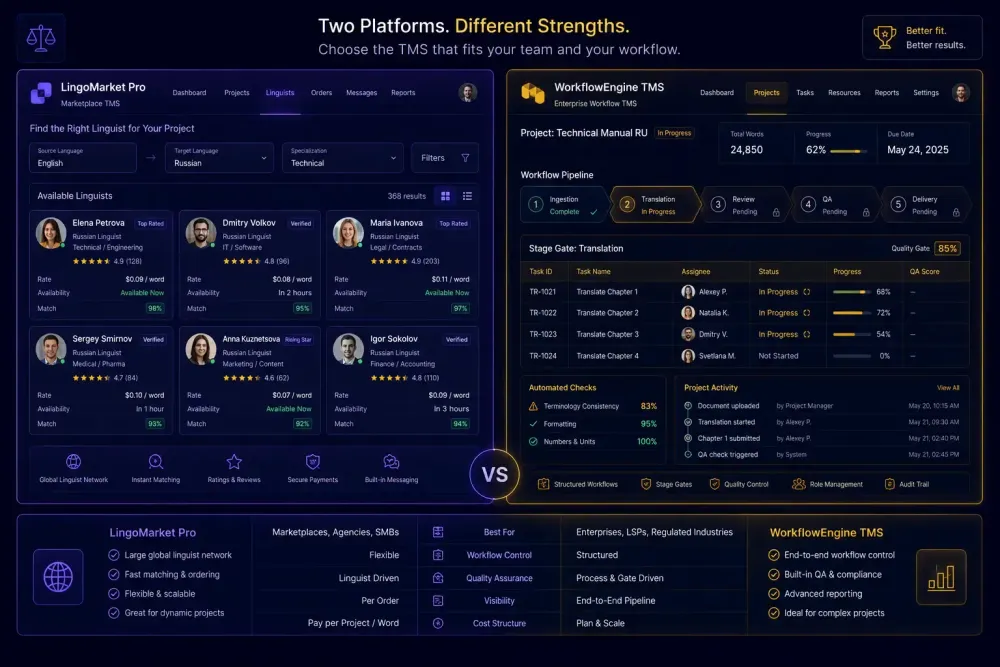Click the Numbers & Units check mark
The width and height of the screenshot is (1000, 667).
533,441
